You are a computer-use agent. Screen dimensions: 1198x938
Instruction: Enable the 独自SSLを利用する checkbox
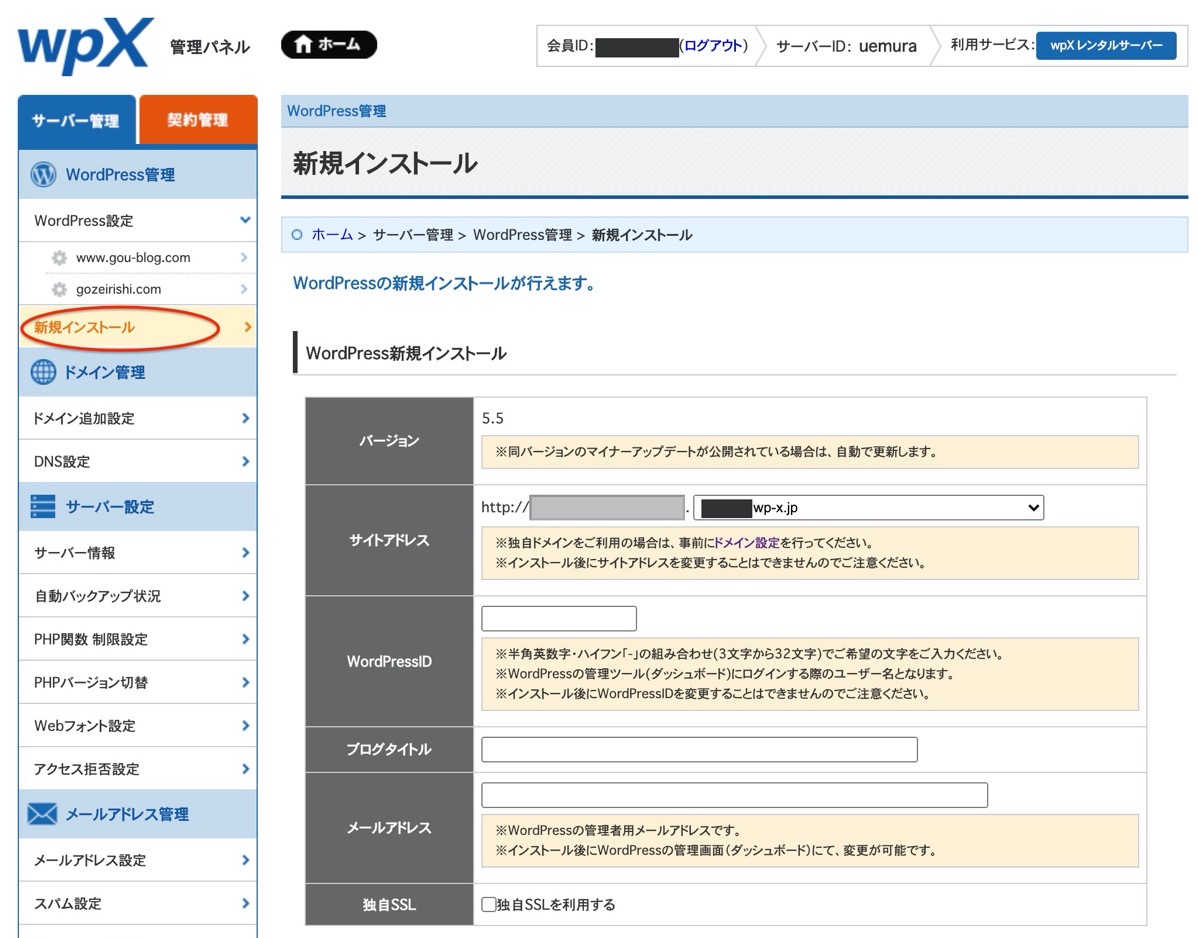point(489,904)
